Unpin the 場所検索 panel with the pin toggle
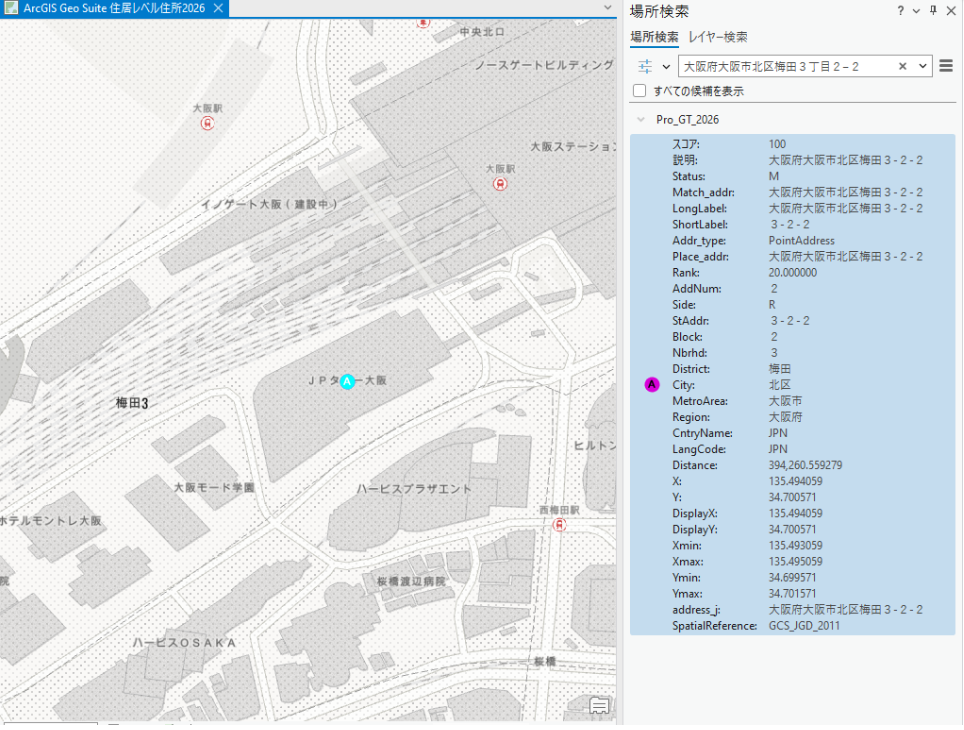The height and width of the screenshot is (730, 964). [x=932, y=11]
